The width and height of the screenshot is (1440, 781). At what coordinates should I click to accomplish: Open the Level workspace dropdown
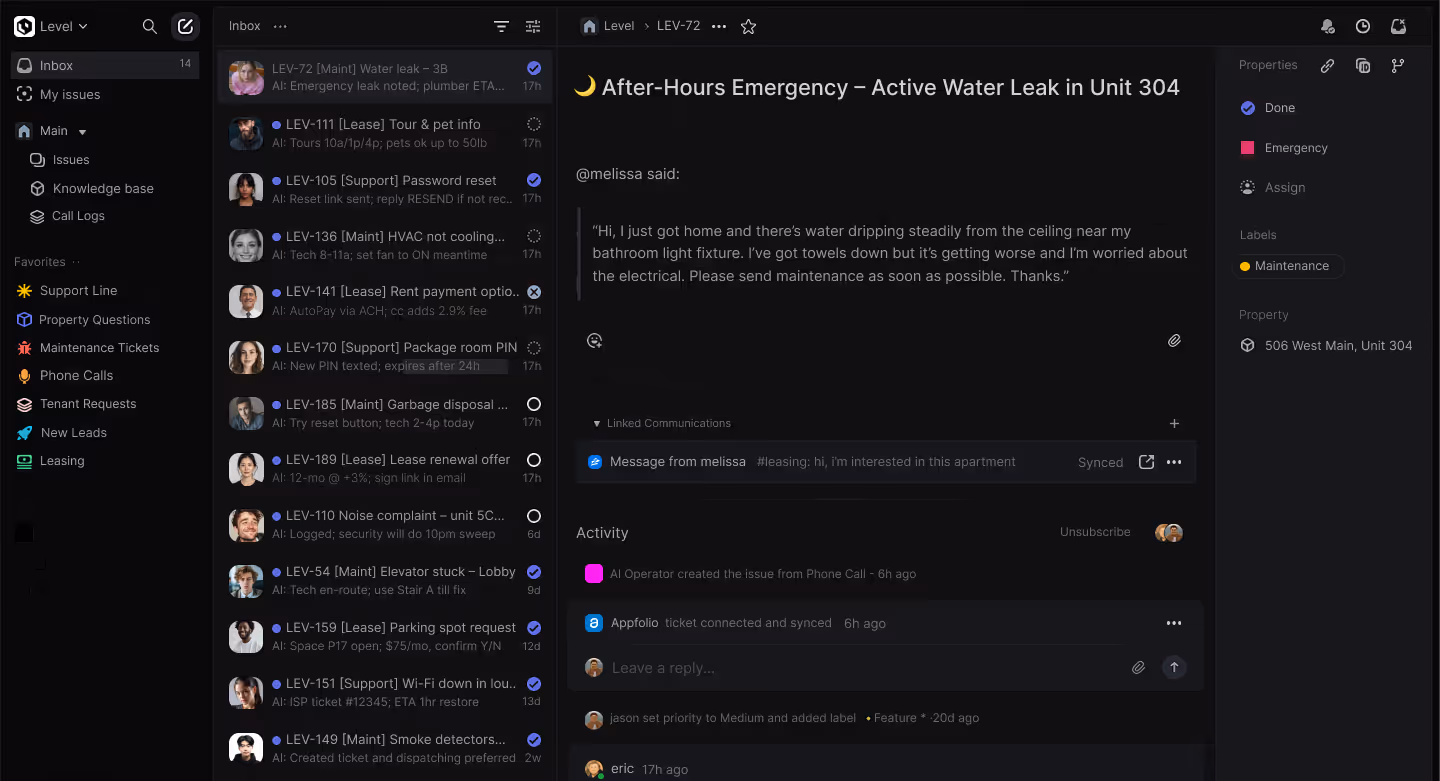pyautogui.click(x=52, y=27)
